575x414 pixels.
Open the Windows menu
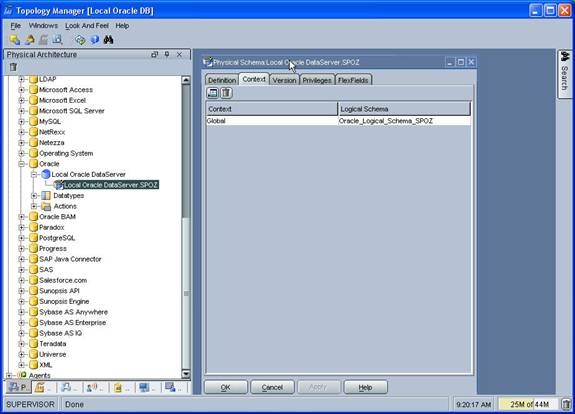pos(43,26)
